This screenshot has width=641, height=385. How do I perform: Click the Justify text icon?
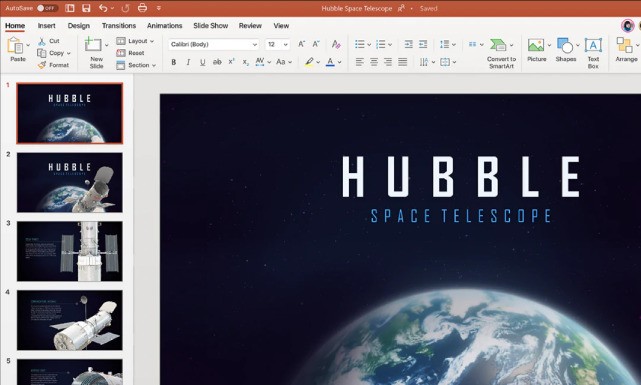pos(403,62)
